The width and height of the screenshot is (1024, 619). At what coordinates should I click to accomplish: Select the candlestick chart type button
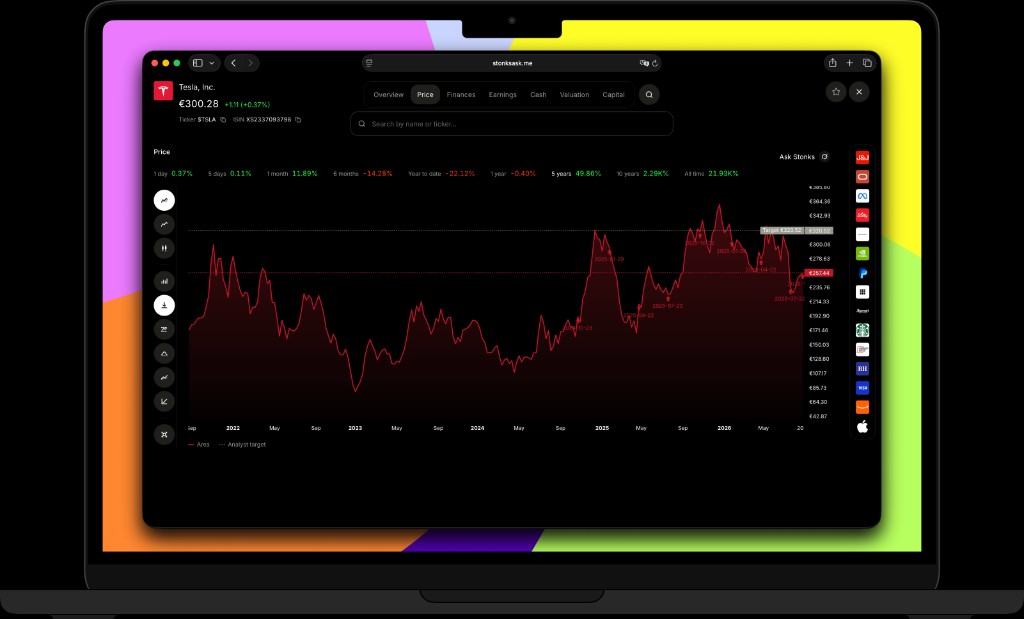[x=164, y=248]
